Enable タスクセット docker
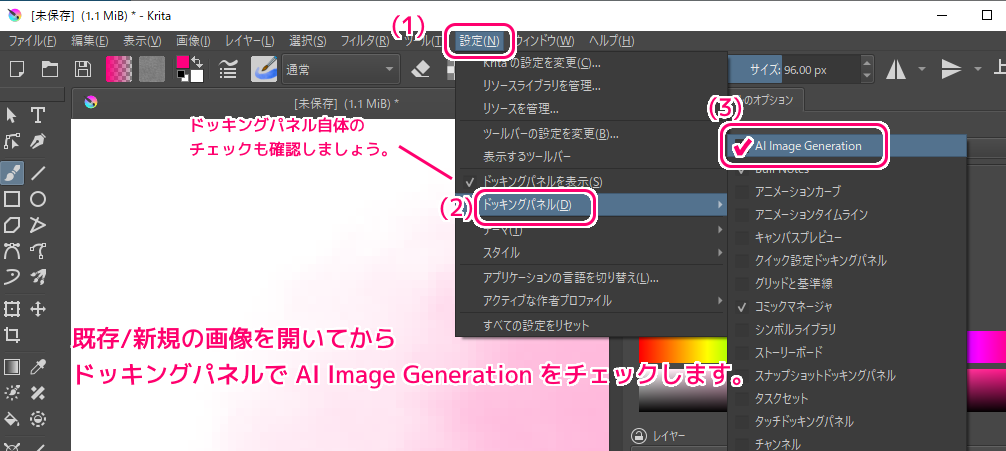This screenshot has width=1006, height=451. (x=847, y=398)
